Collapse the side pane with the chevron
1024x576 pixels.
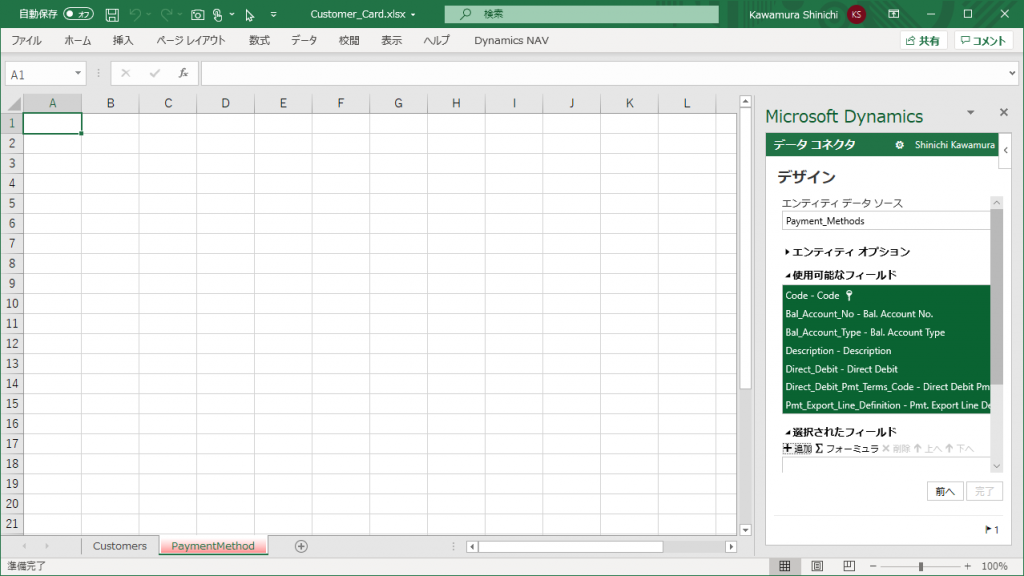[x=1006, y=150]
